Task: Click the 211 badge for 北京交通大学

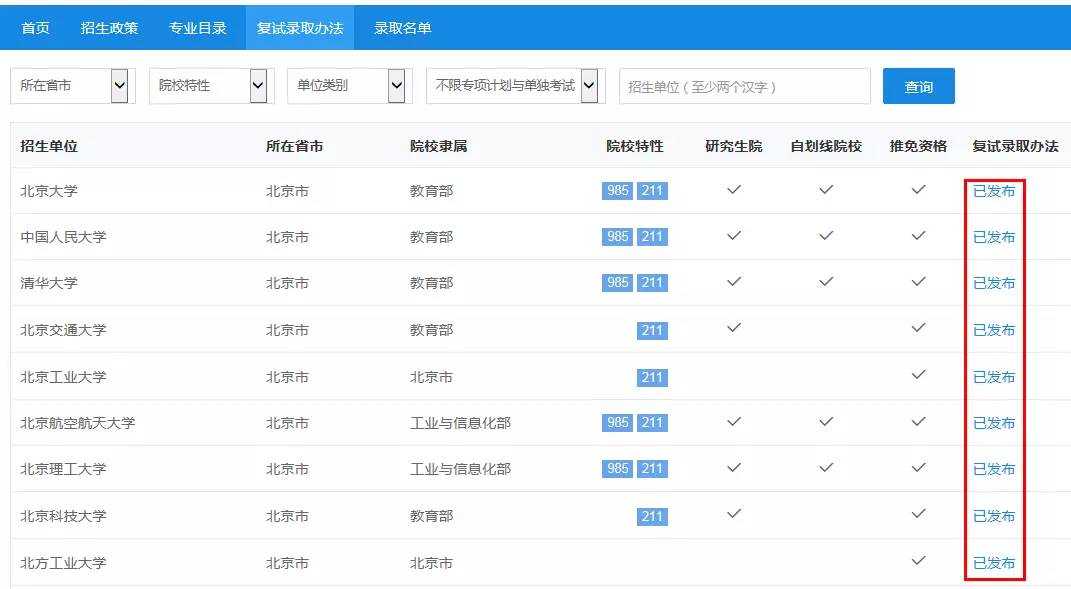Action: (x=652, y=331)
